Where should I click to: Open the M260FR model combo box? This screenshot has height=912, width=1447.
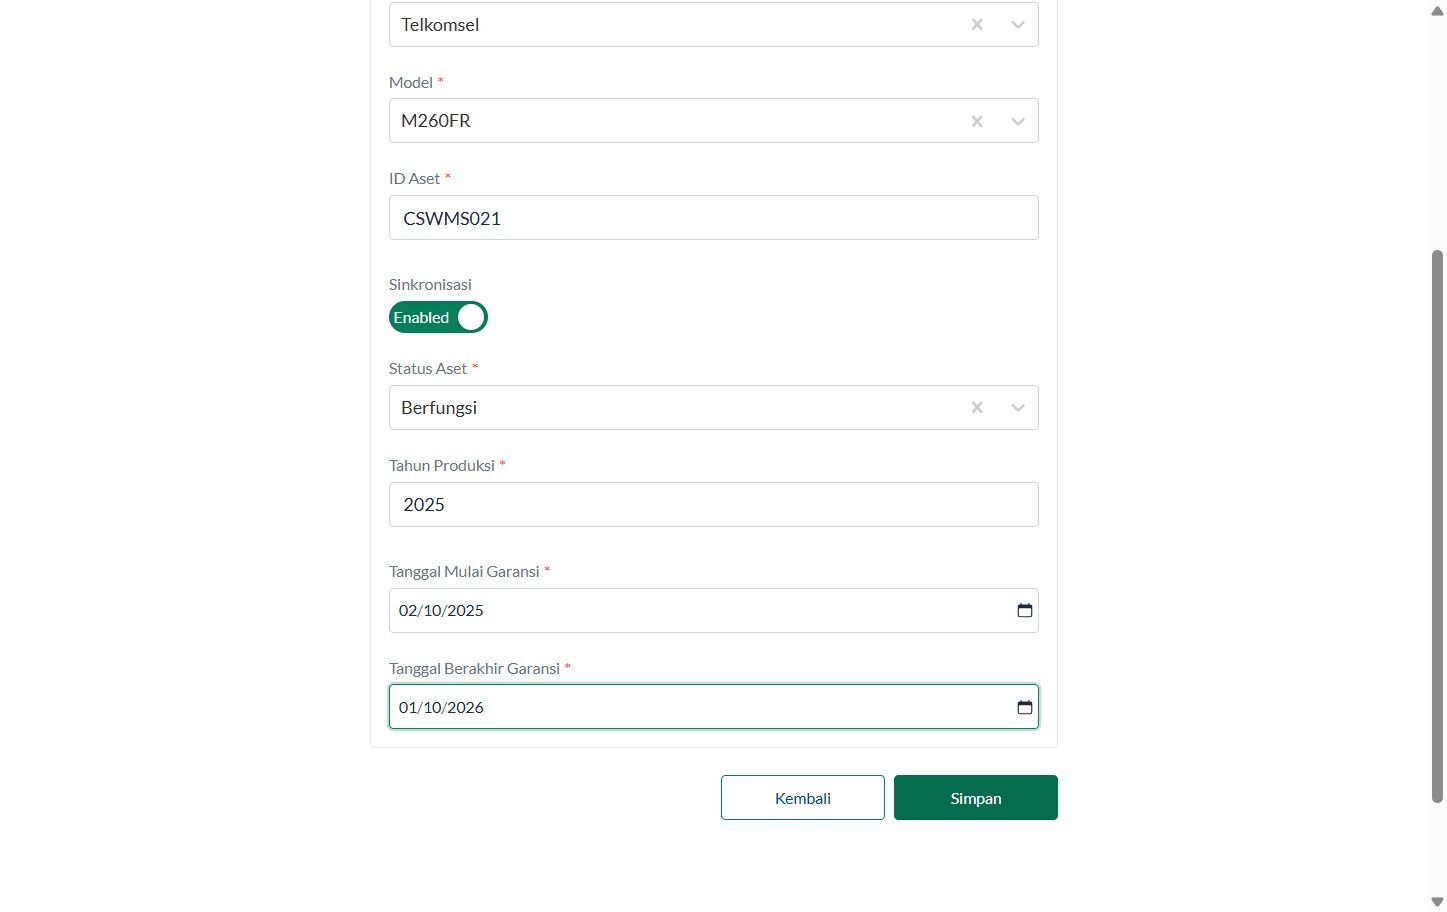pos(714,121)
